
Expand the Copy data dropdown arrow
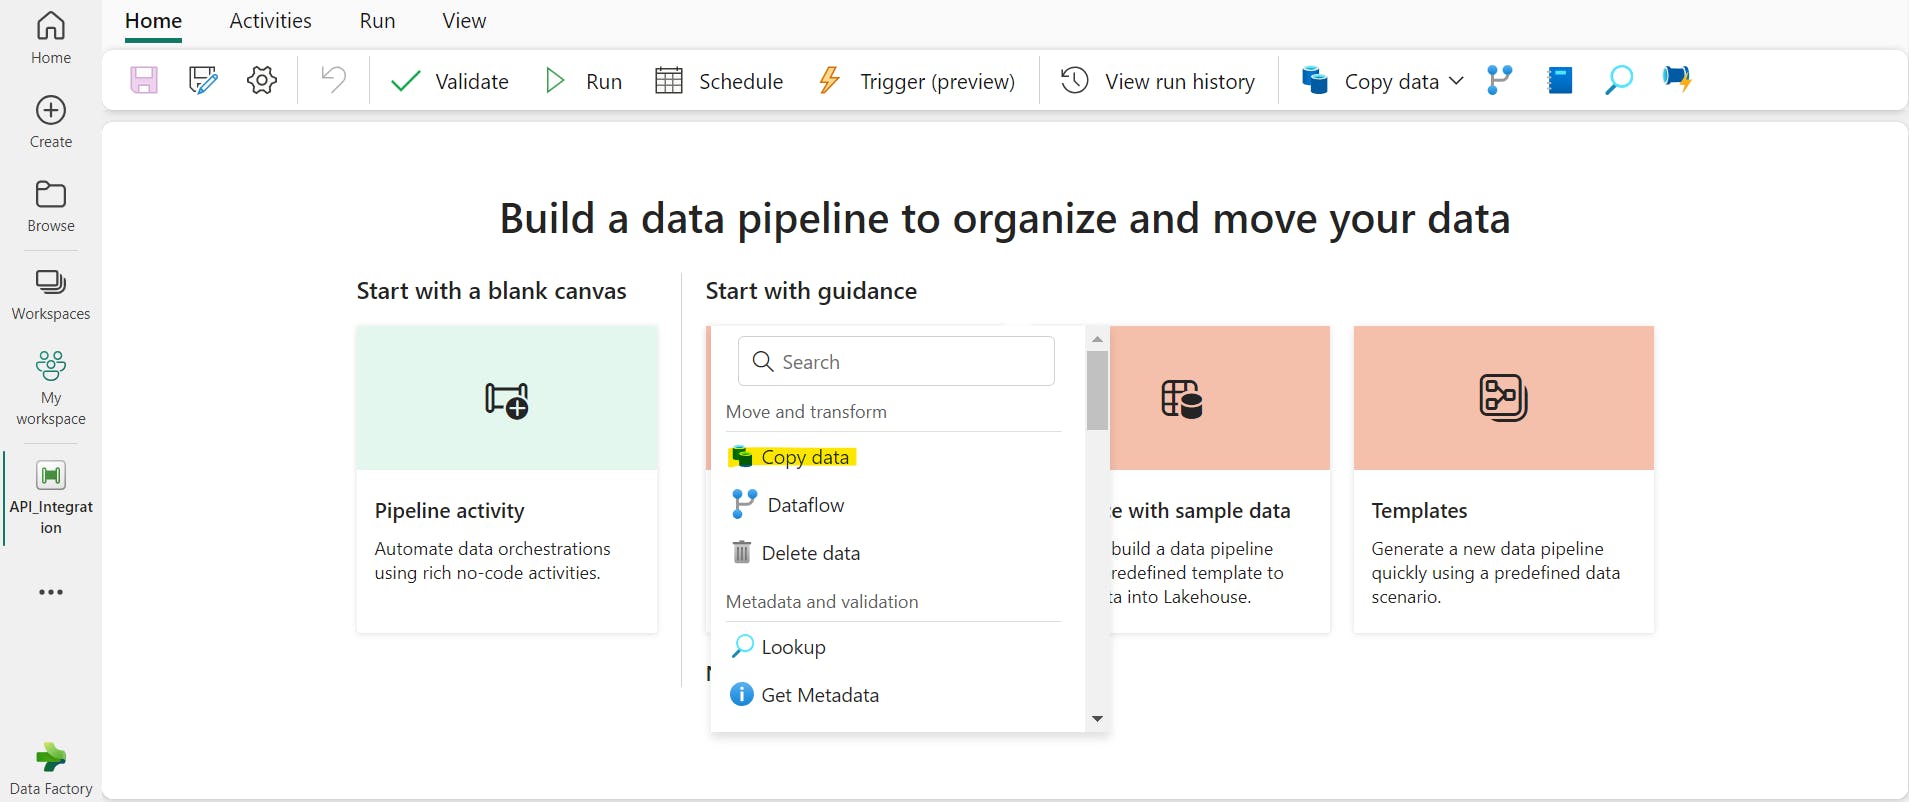(x=1456, y=81)
